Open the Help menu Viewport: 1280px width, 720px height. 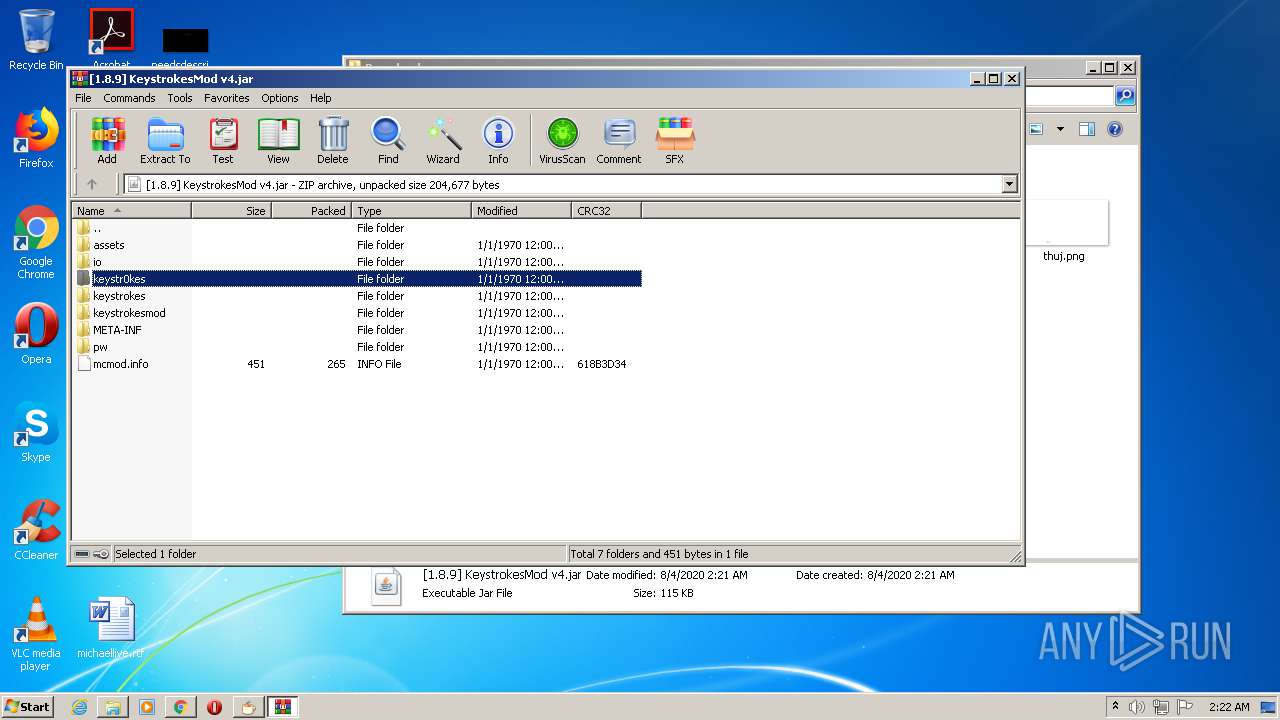(320, 98)
